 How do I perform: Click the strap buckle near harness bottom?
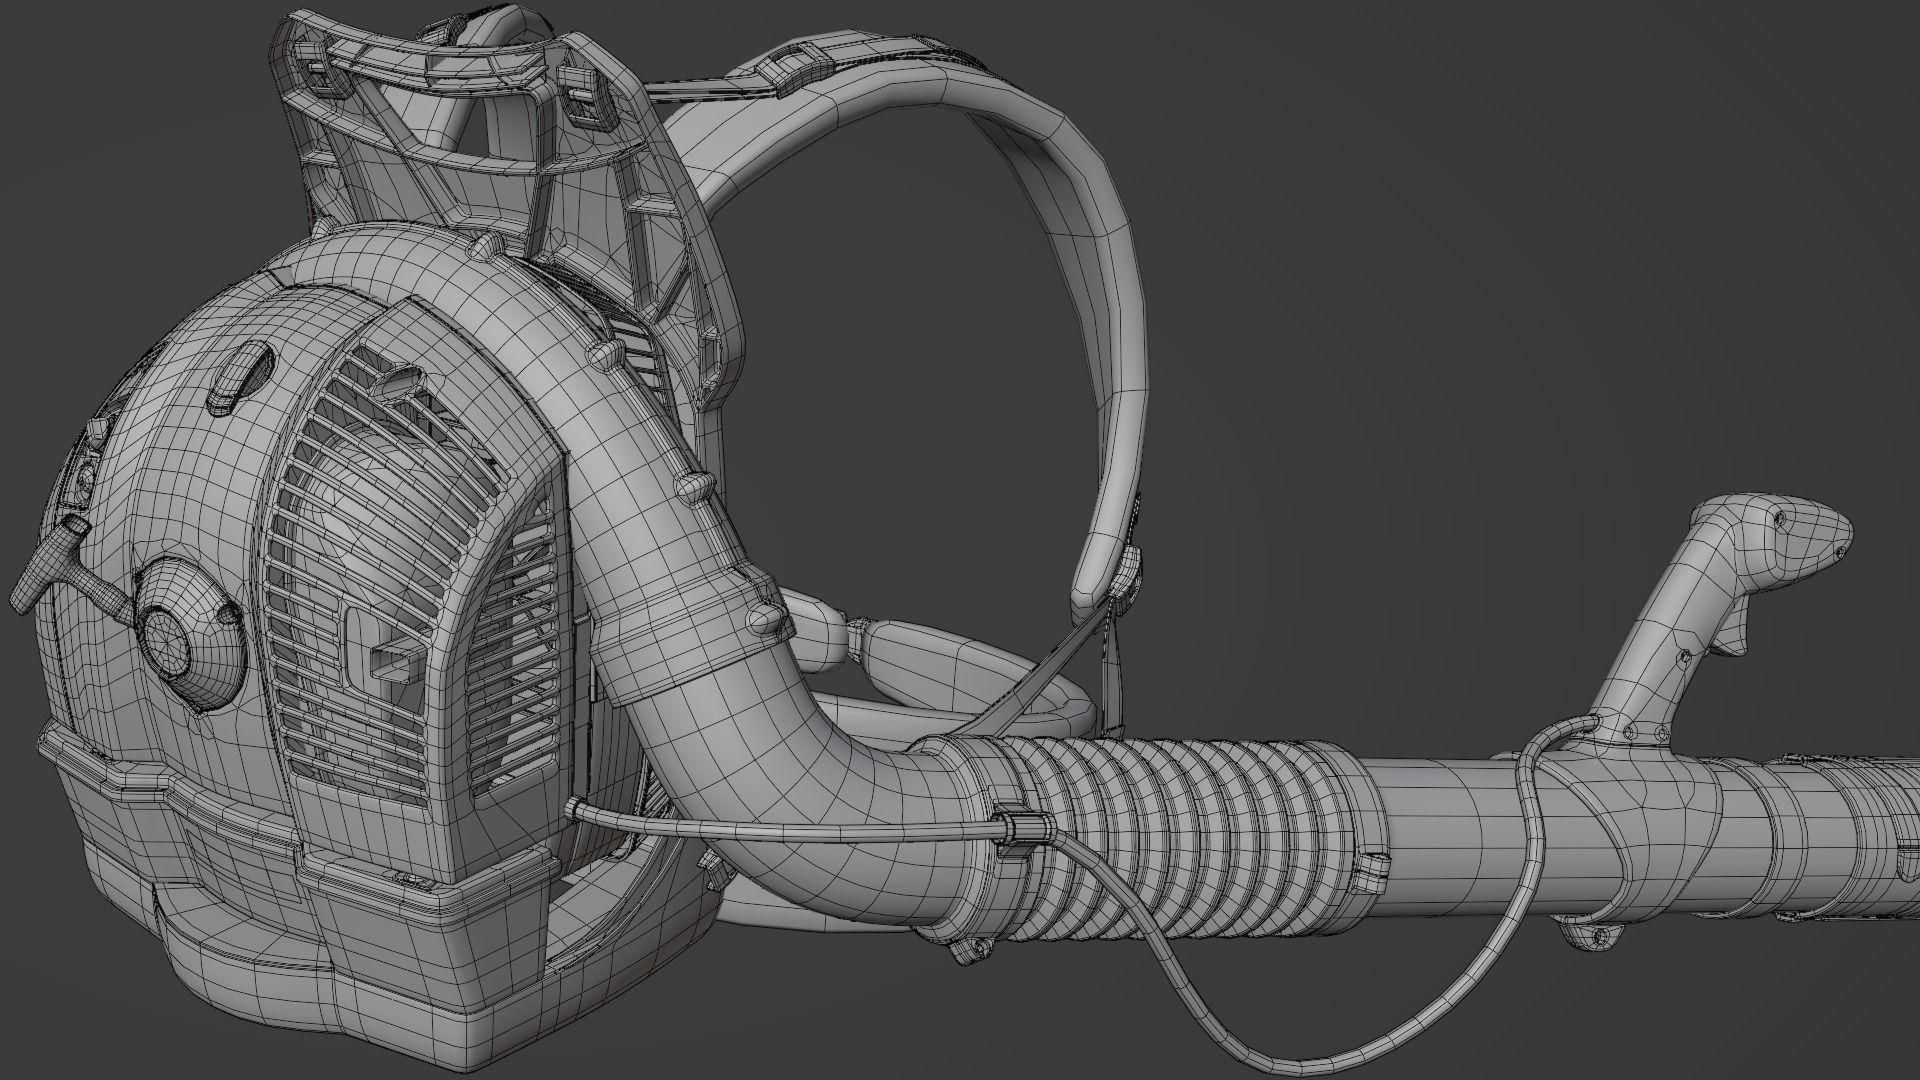(1128, 578)
